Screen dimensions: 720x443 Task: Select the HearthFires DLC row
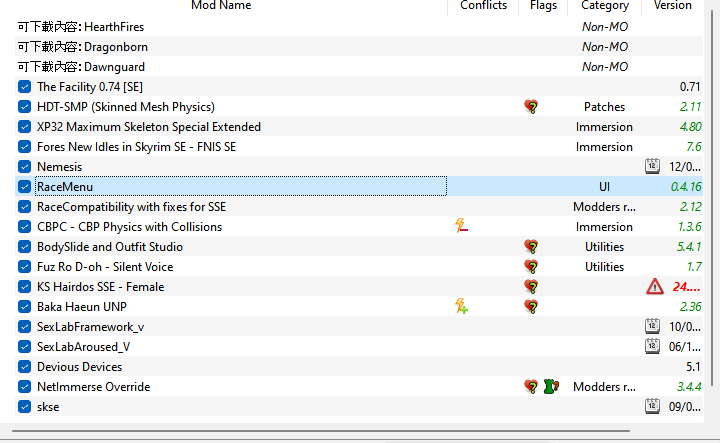[x=359, y=27]
